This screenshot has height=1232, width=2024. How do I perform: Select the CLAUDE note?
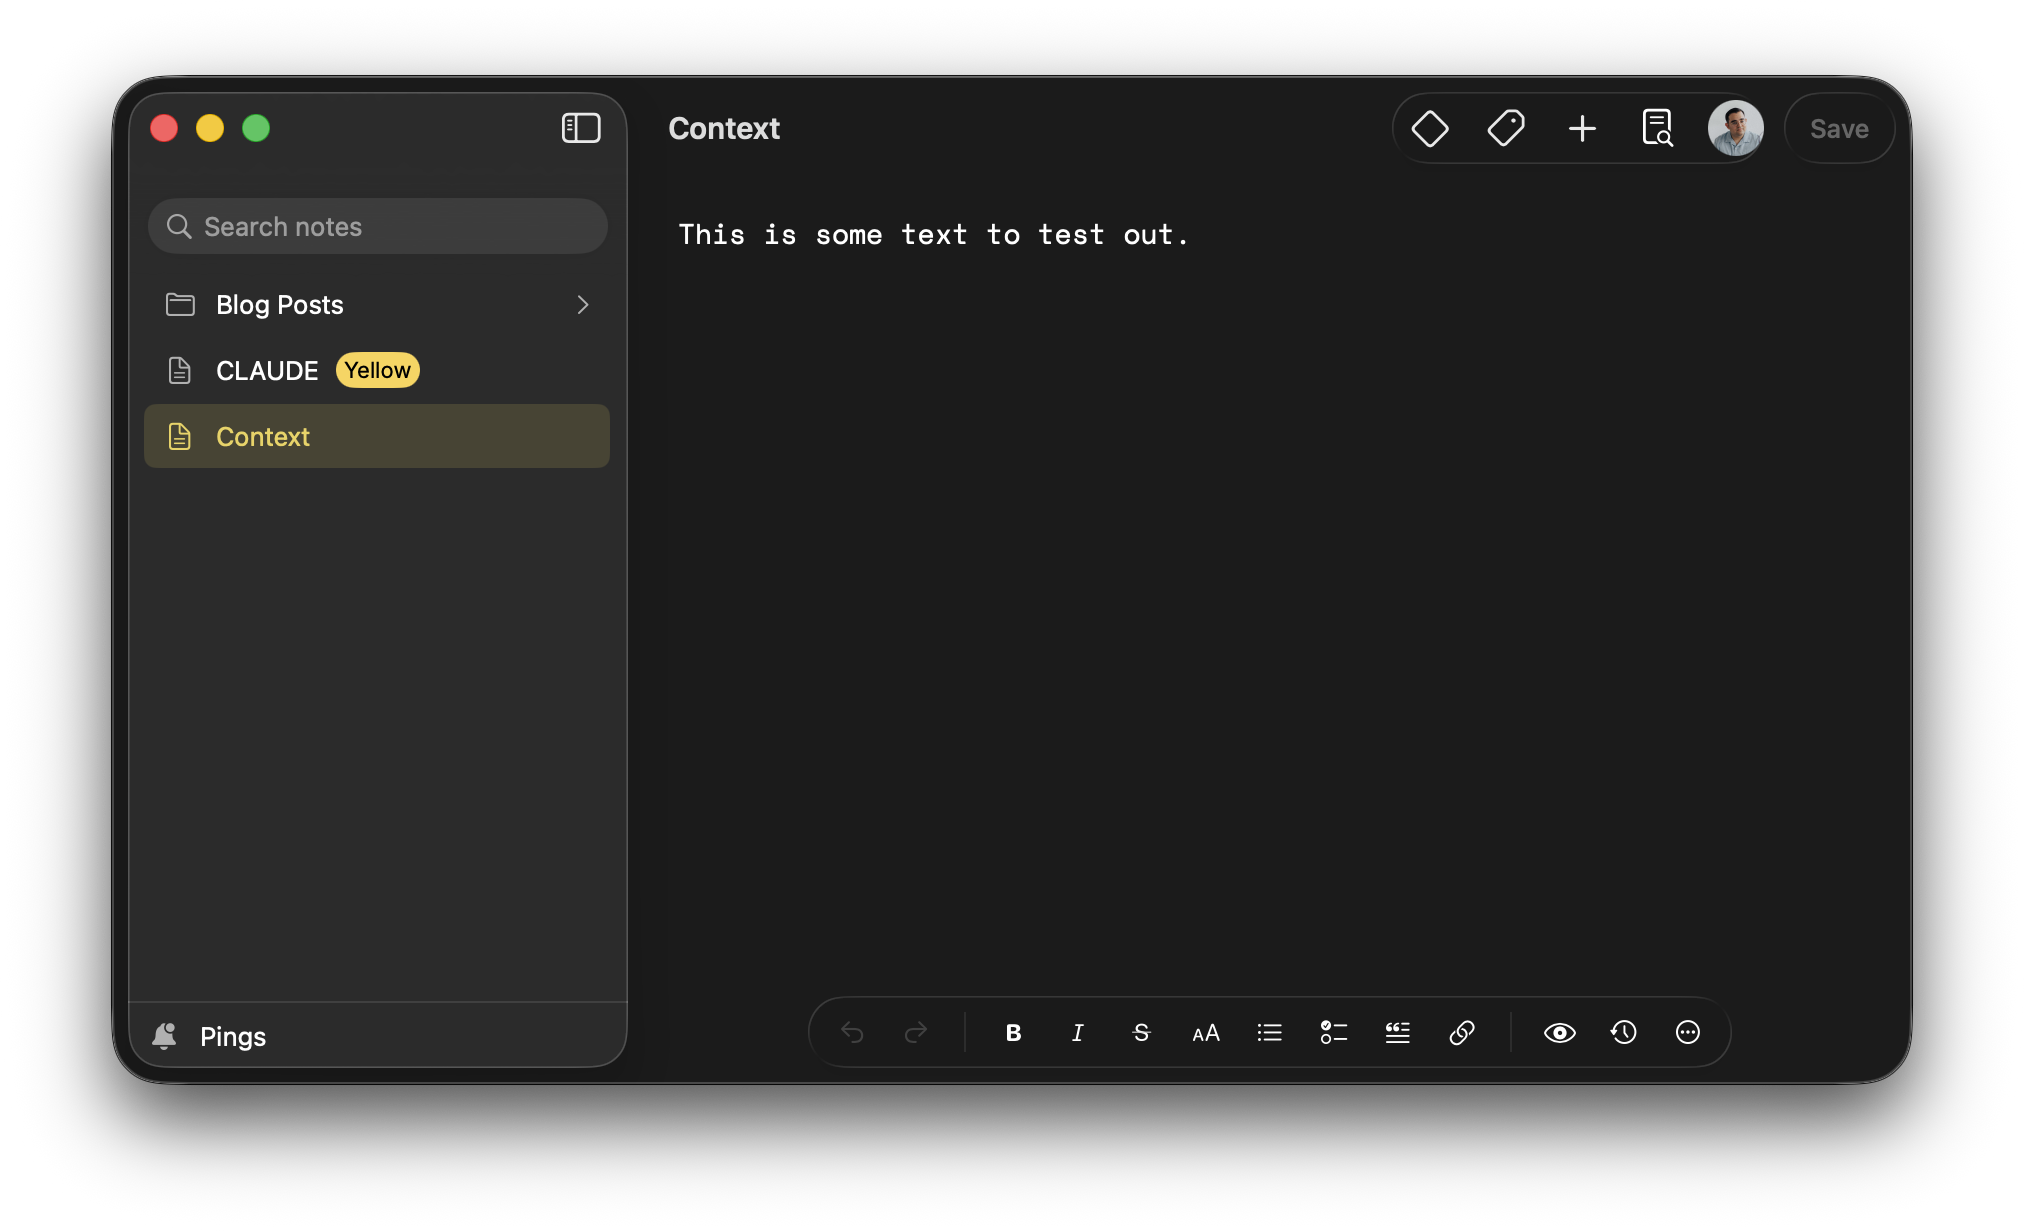[x=378, y=370]
